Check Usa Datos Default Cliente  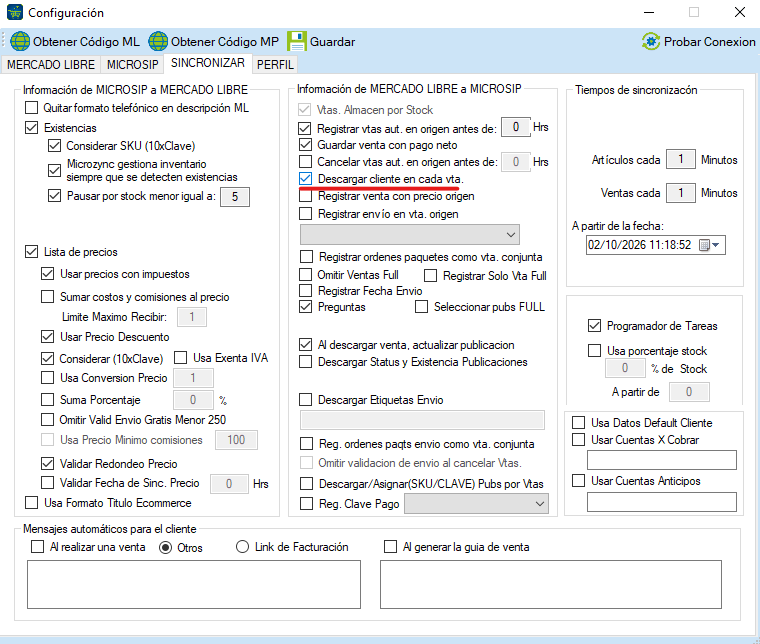(578, 423)
